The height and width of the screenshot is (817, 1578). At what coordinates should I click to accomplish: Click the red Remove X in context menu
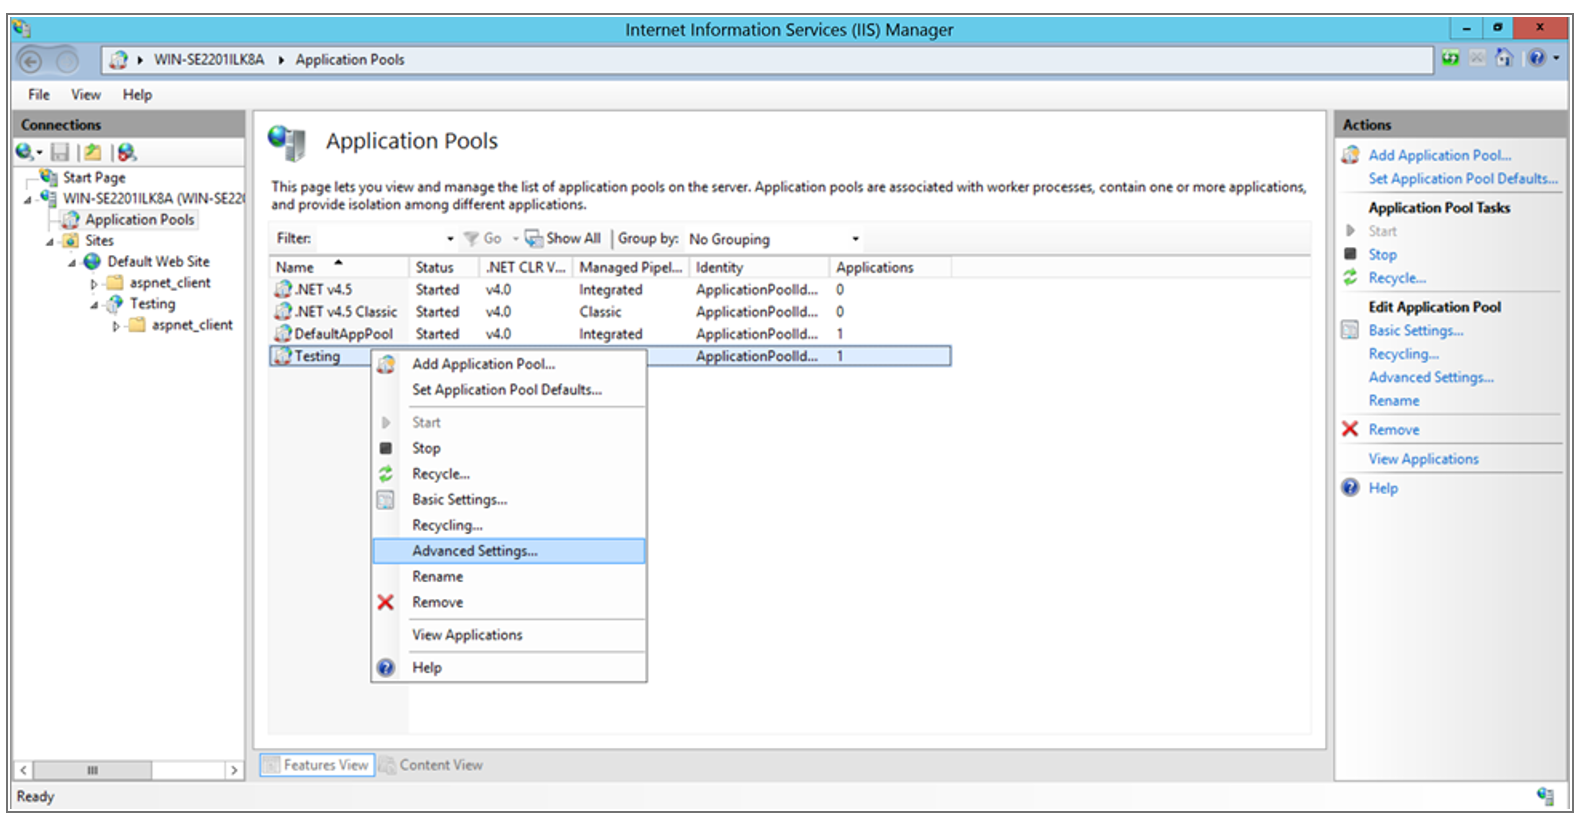[385, 602]
